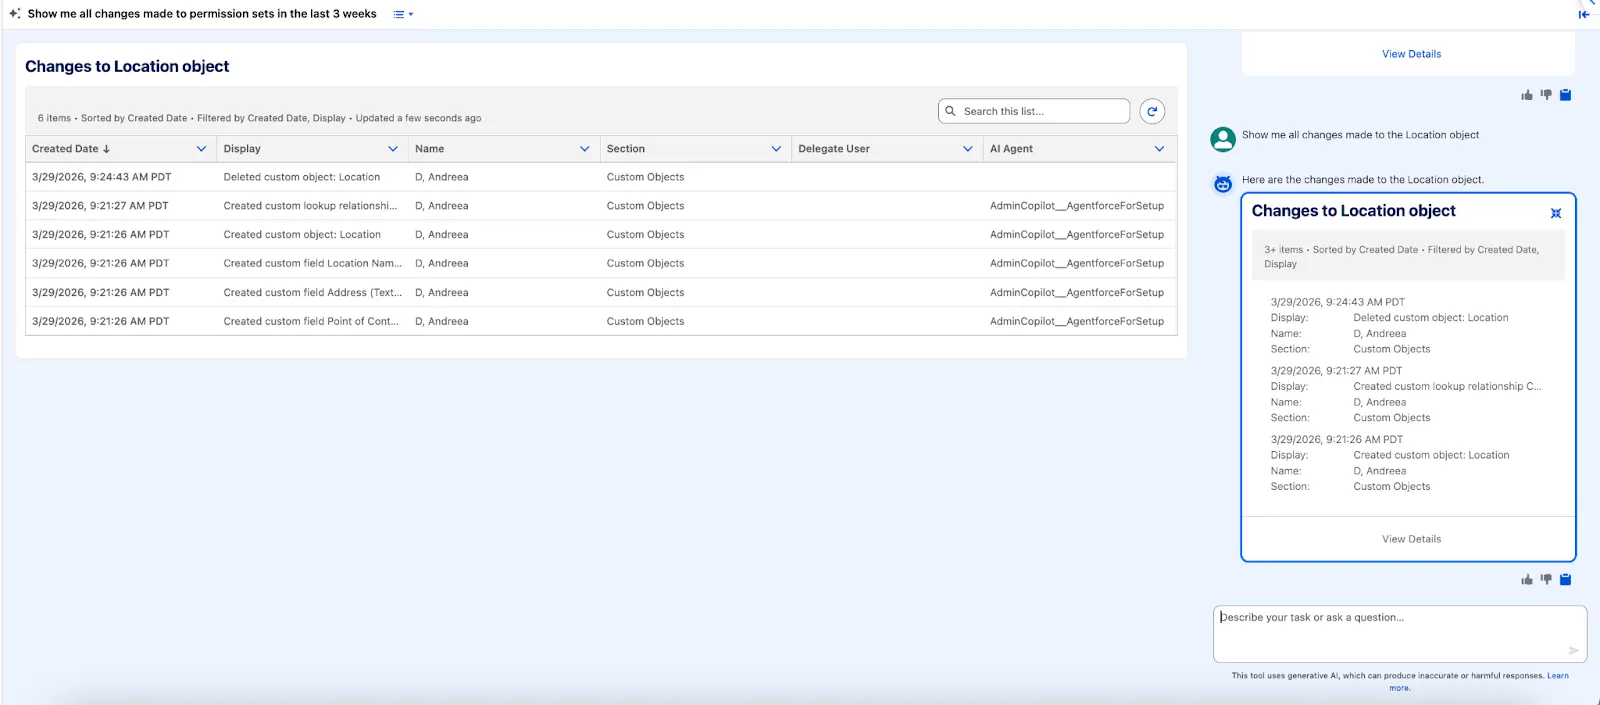Viewport: 1600px width, 705px height.
Task: Collapse the side panel with arrow icon
Action: 1583,14
